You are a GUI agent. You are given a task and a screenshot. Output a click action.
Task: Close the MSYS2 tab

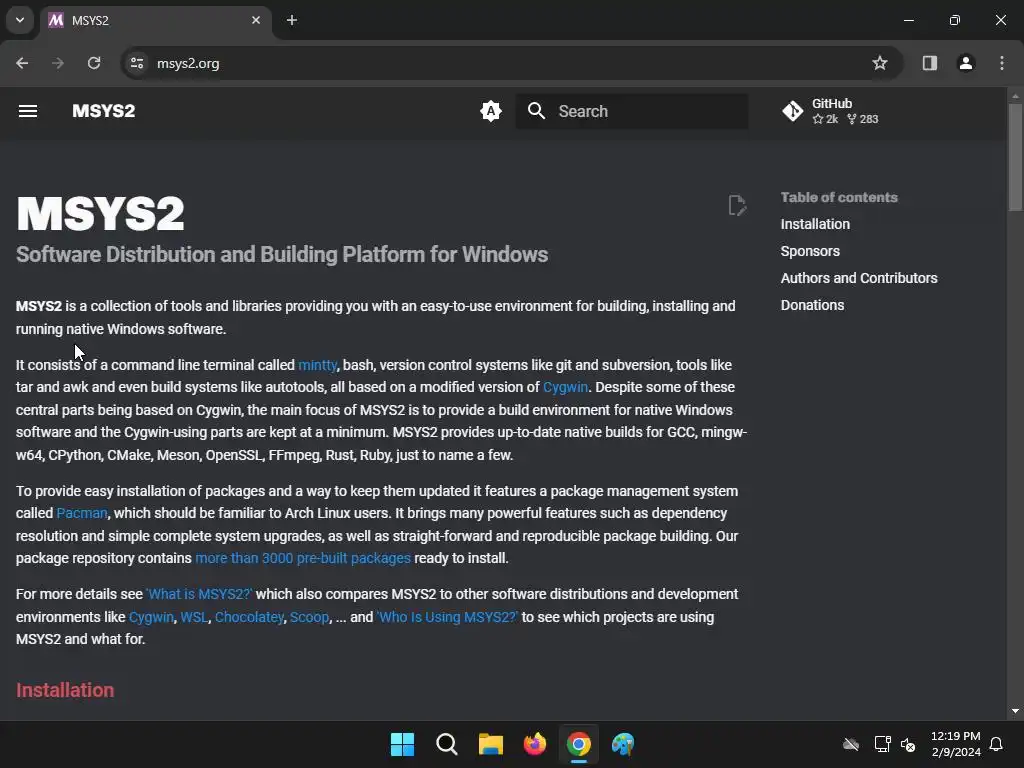coord(256,20)
